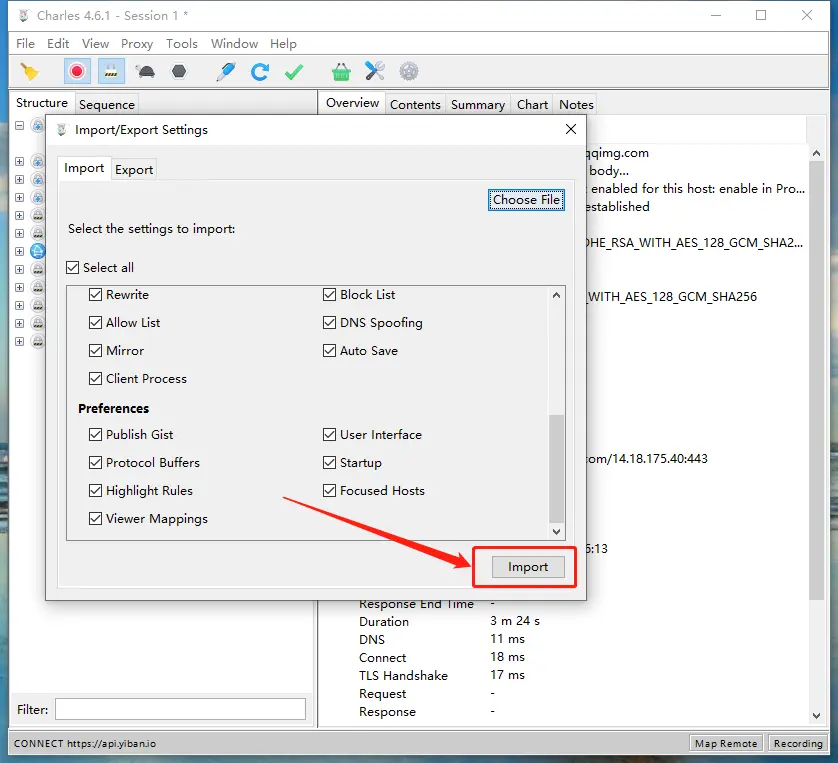
Task: Open the Edit menu
Action: [58, 43]
